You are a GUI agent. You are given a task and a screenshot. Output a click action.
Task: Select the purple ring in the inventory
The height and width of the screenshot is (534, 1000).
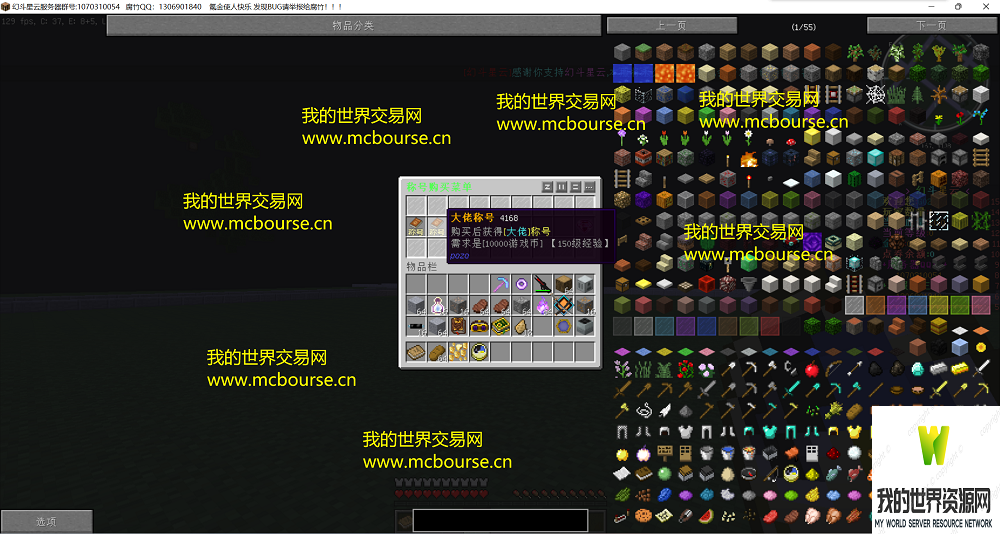tap(522, 284)
